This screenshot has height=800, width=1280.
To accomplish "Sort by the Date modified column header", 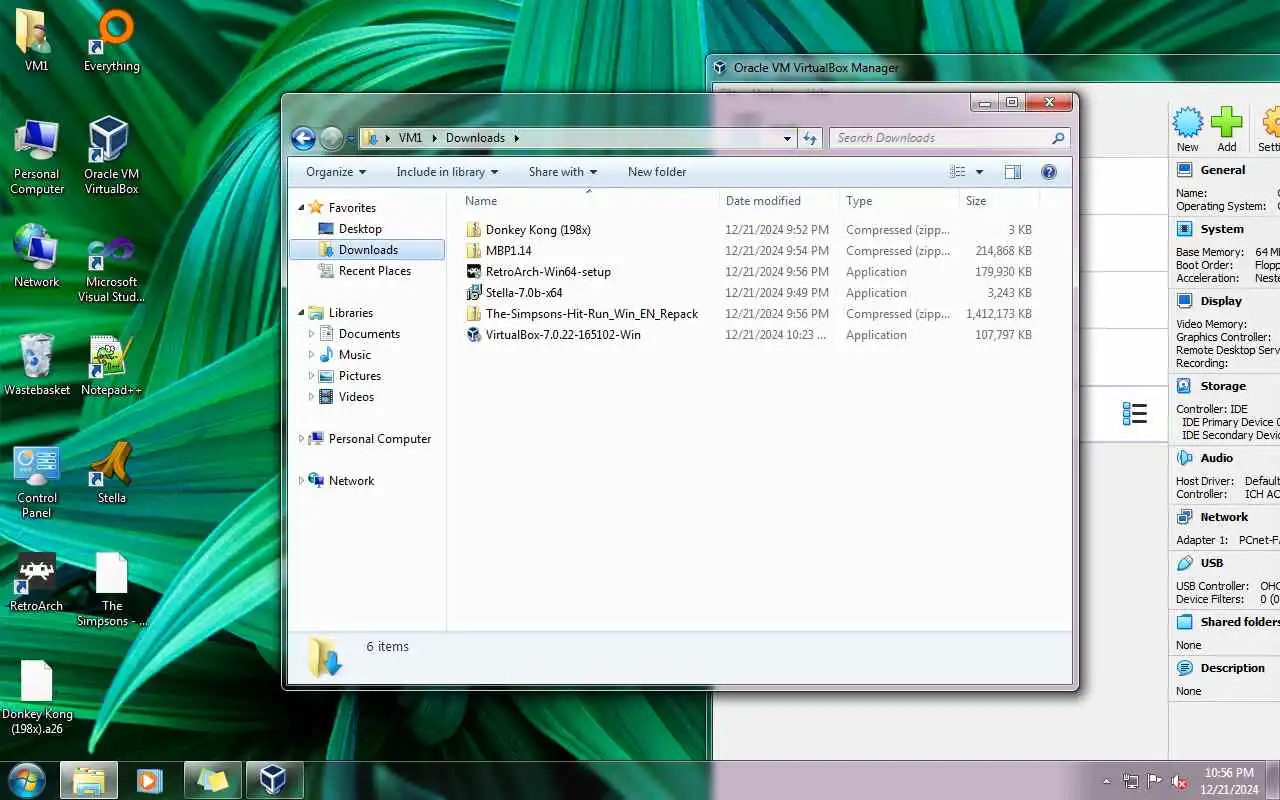I will [778, 201].
